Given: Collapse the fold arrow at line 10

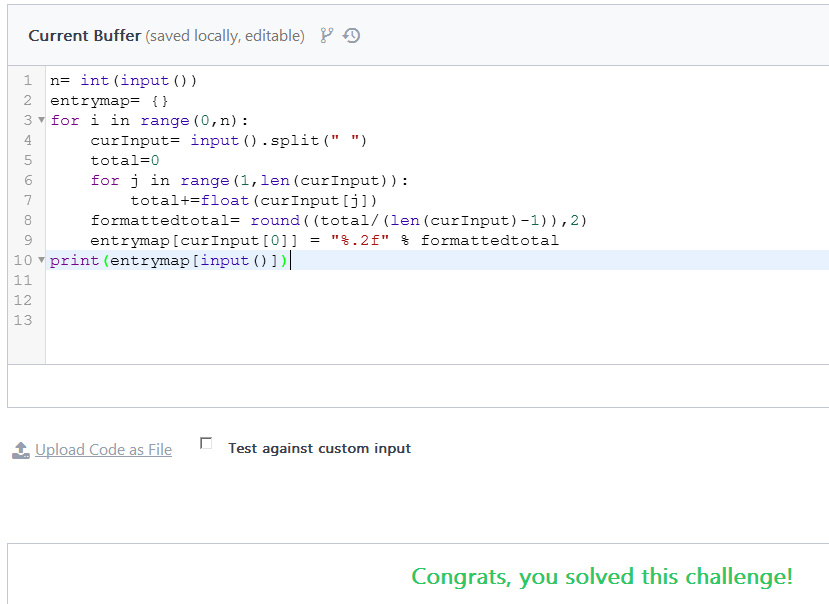Looking at the screenshot, I should (41, 260).
